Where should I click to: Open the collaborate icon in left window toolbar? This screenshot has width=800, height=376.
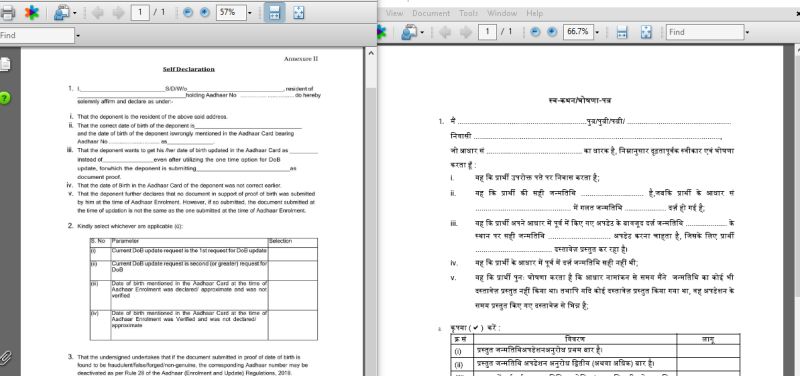pyautogui.click(x=62, y=13)
